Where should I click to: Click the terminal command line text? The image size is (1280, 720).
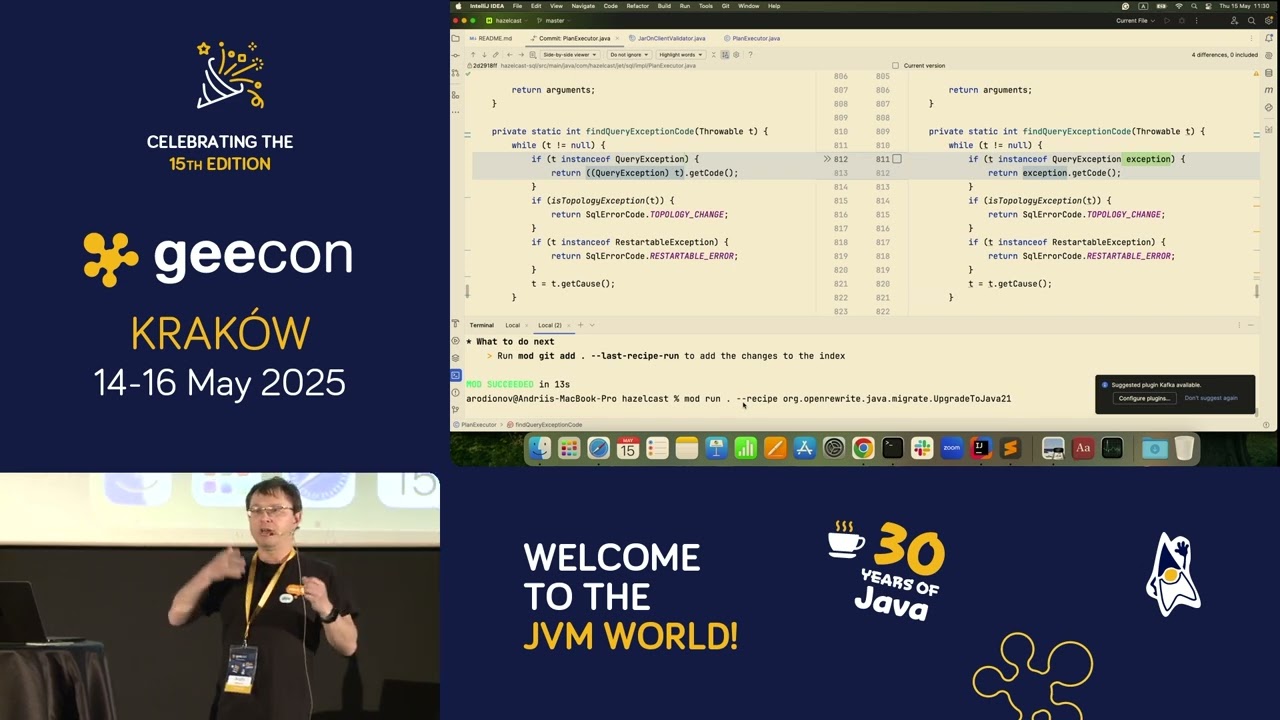739,398
